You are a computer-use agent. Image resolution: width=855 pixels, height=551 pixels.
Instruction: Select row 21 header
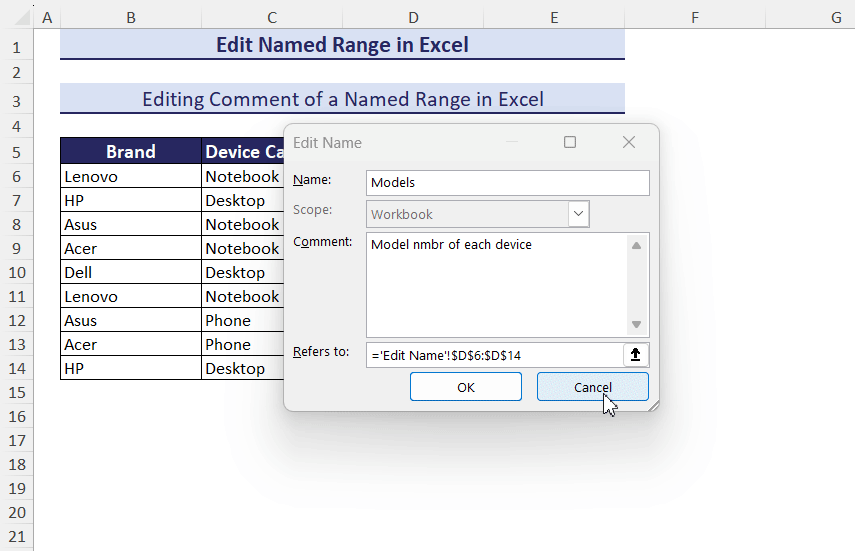(16, 536)
